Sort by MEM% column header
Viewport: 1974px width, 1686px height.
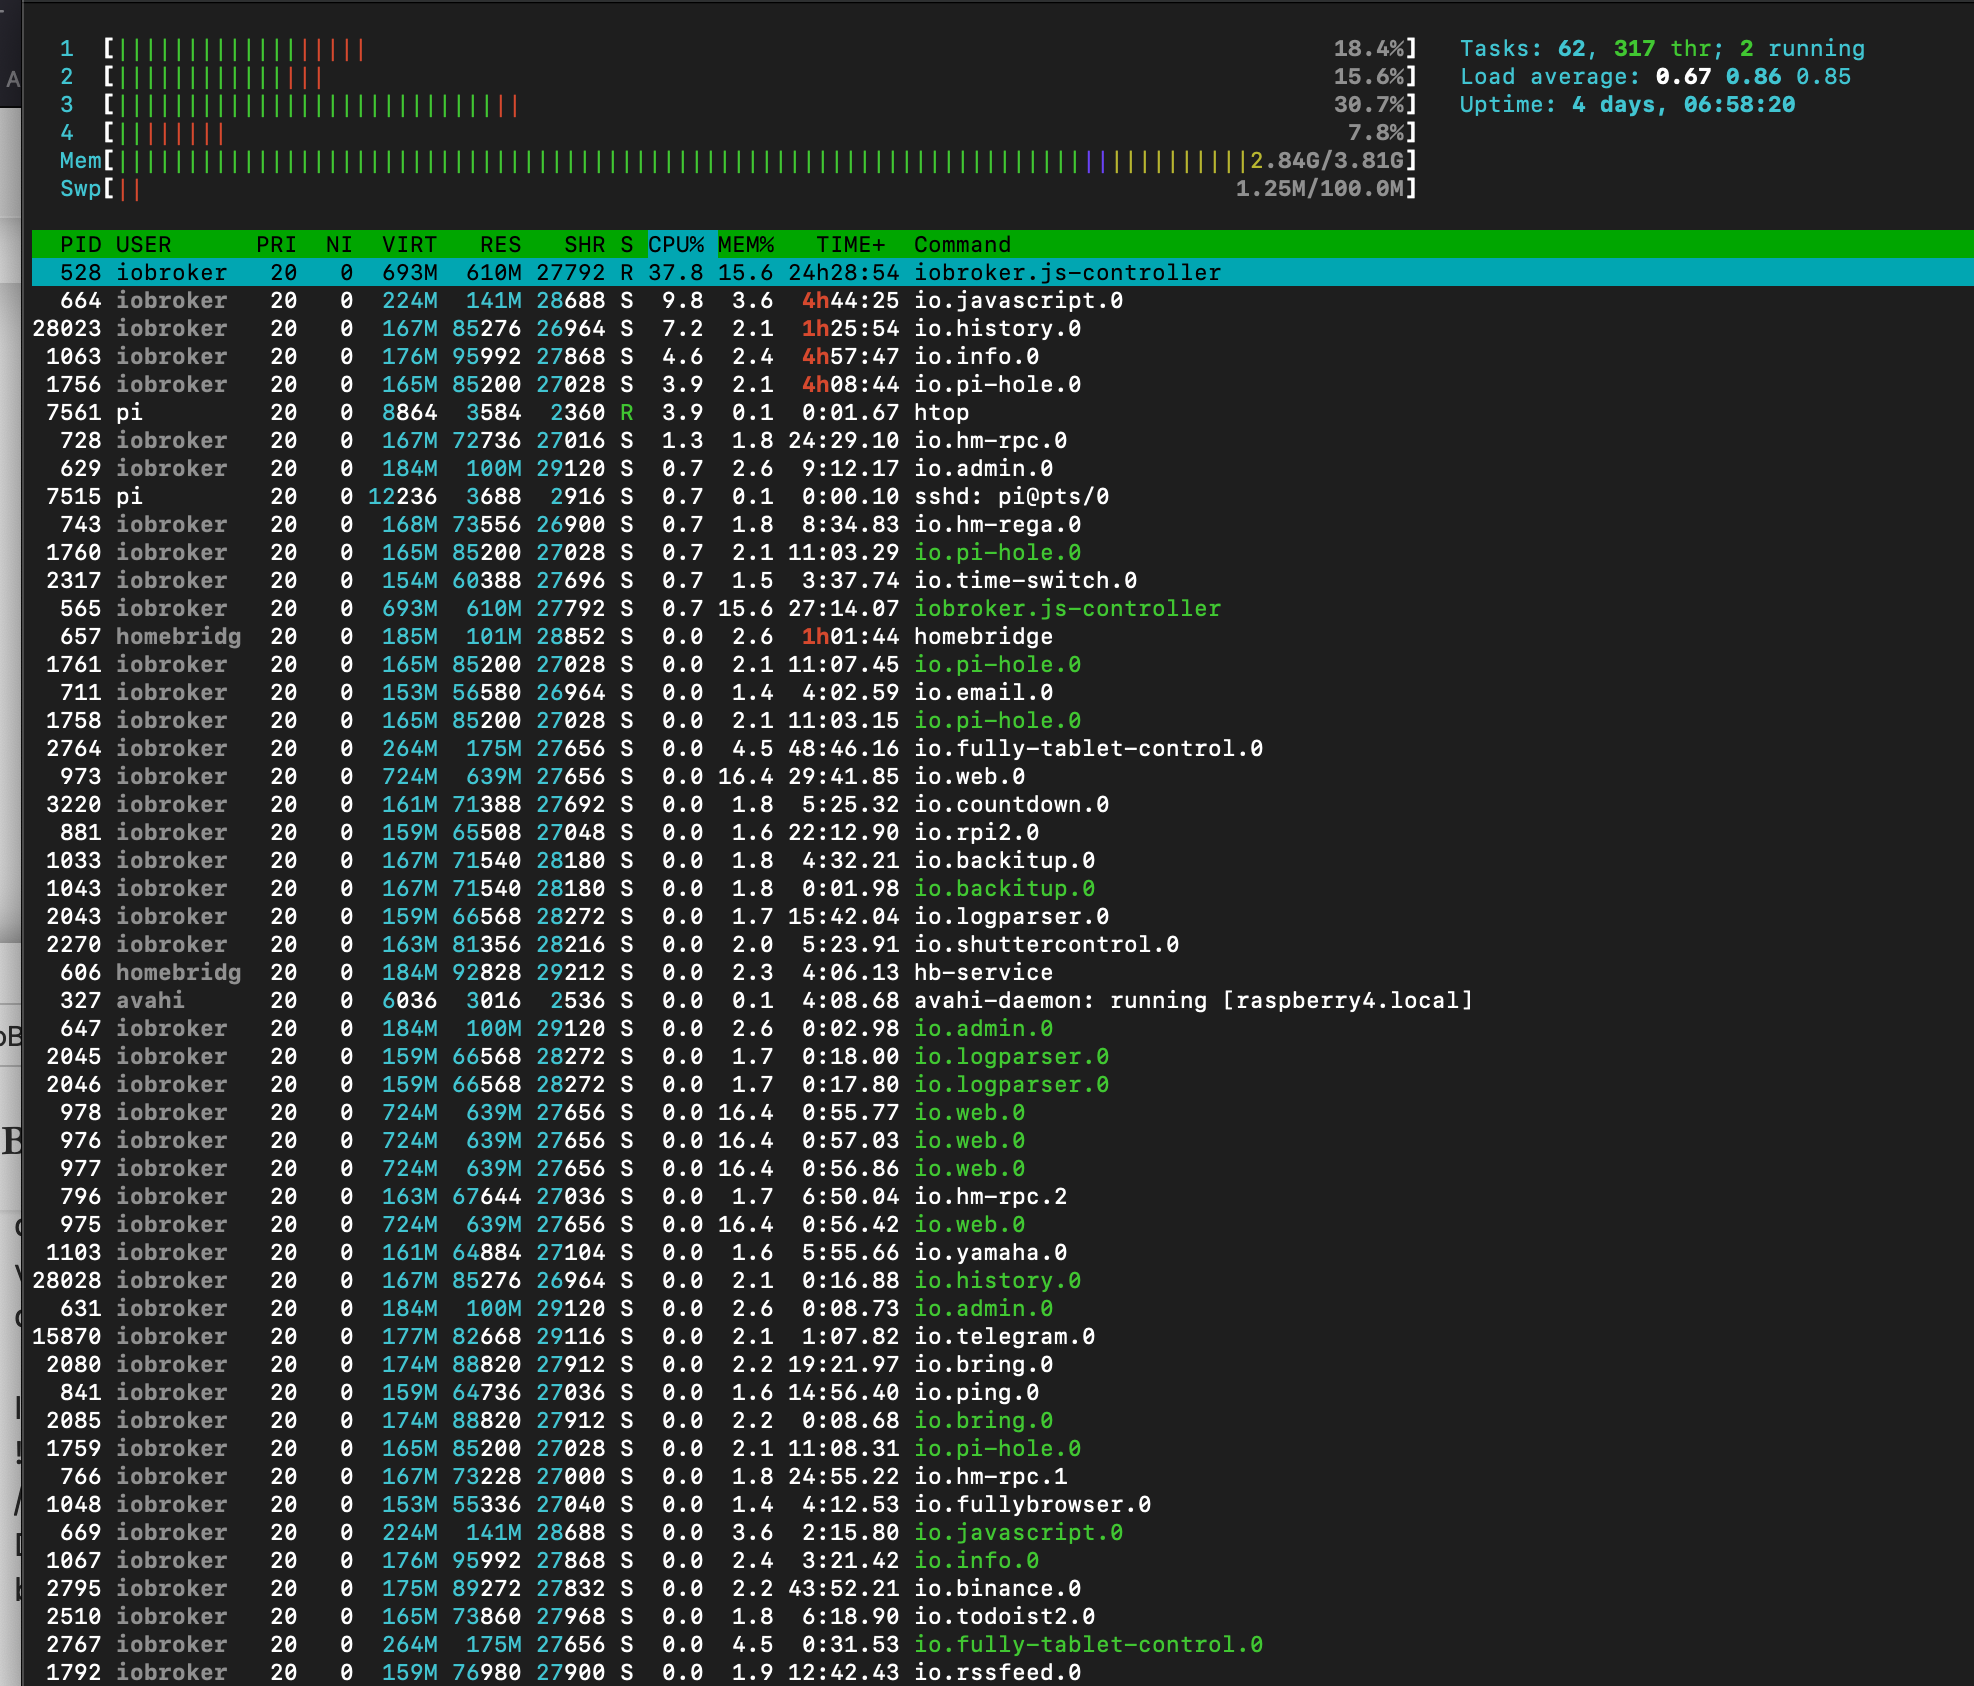pos(746,245)
